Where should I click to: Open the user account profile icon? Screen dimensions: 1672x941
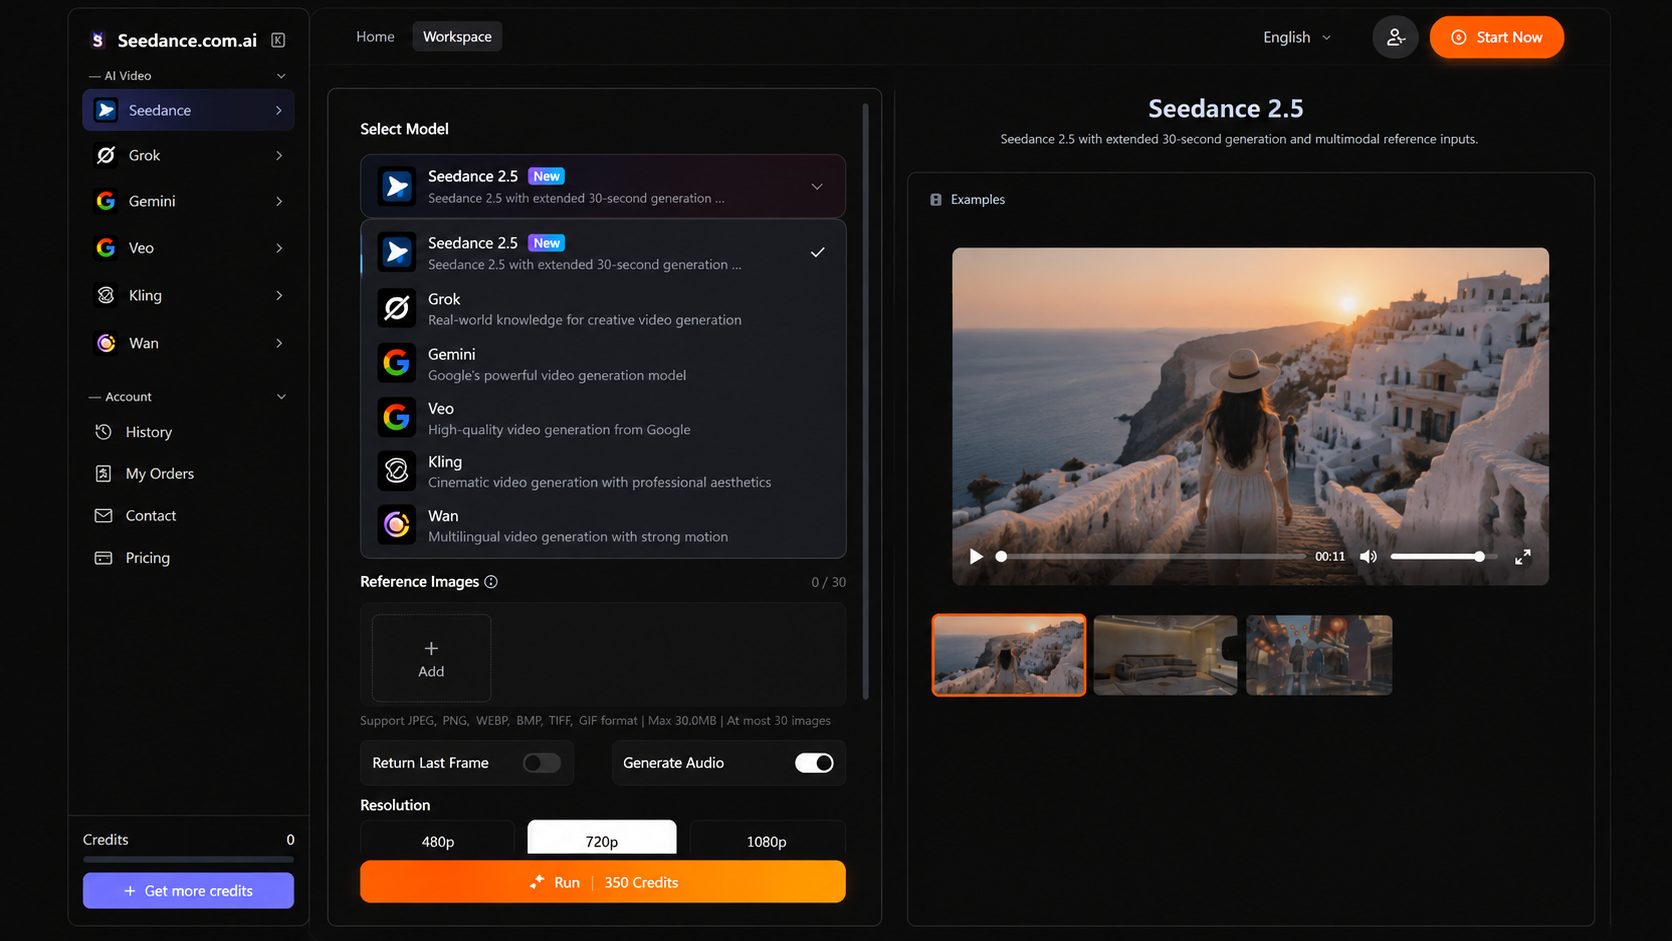click(1395, 38)
